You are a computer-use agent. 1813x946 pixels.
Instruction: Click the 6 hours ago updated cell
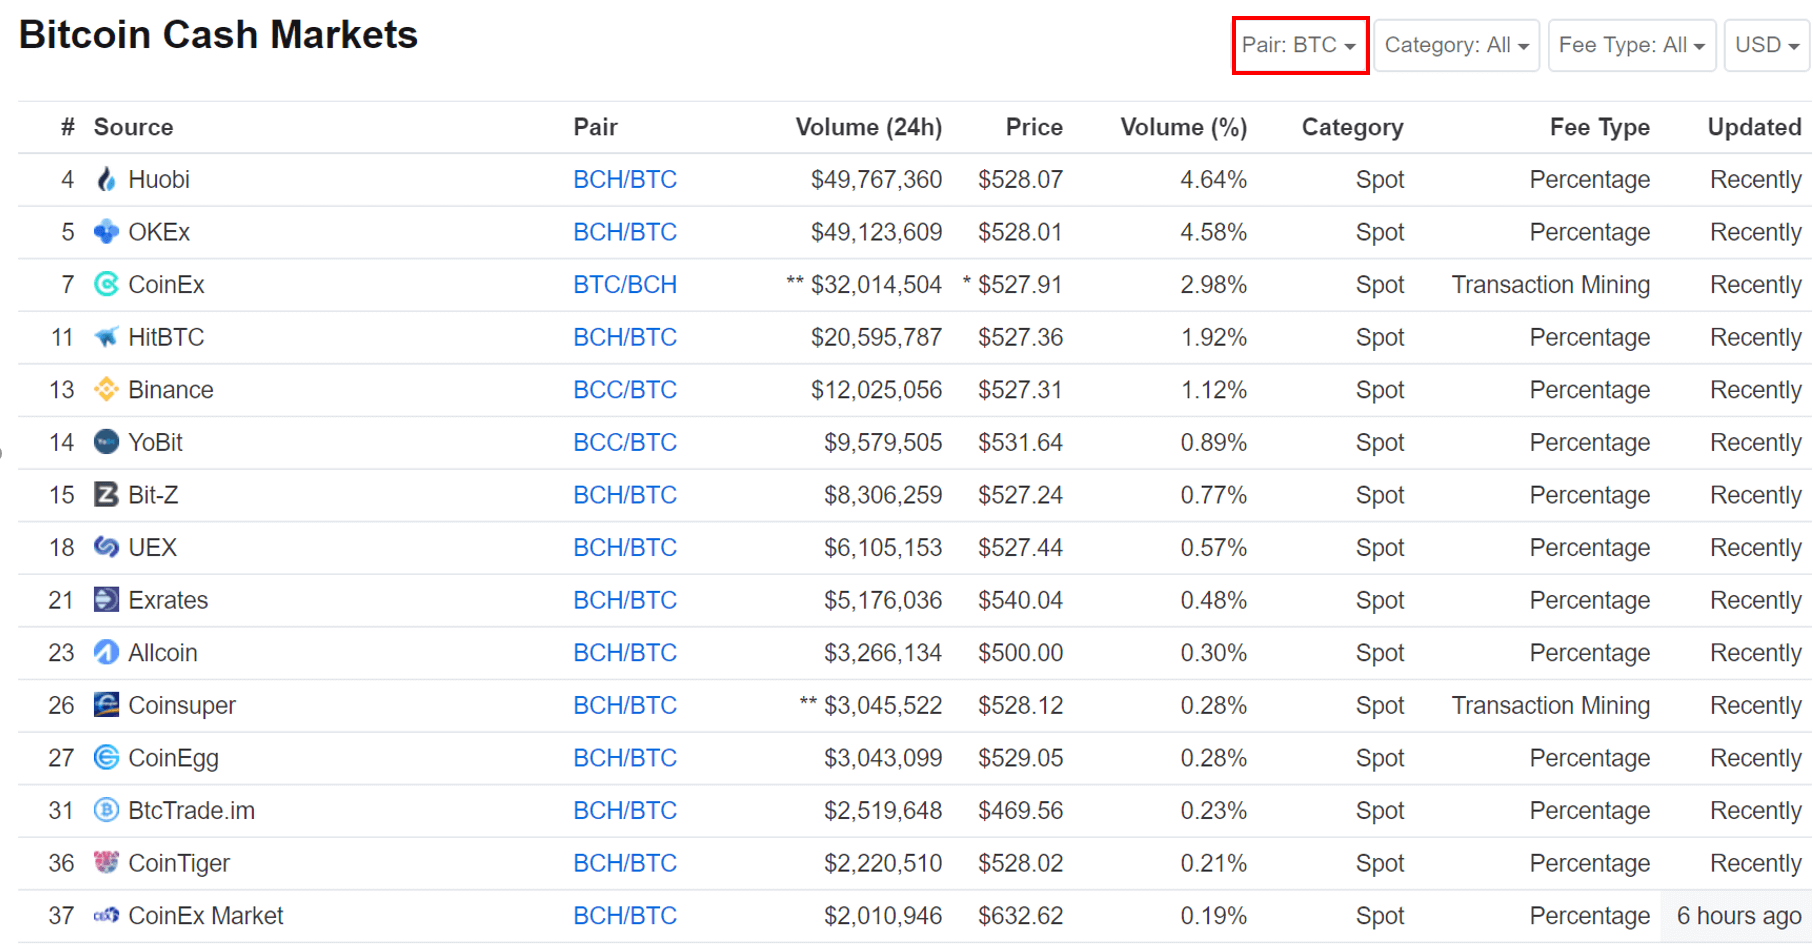tap(1739, 915)
